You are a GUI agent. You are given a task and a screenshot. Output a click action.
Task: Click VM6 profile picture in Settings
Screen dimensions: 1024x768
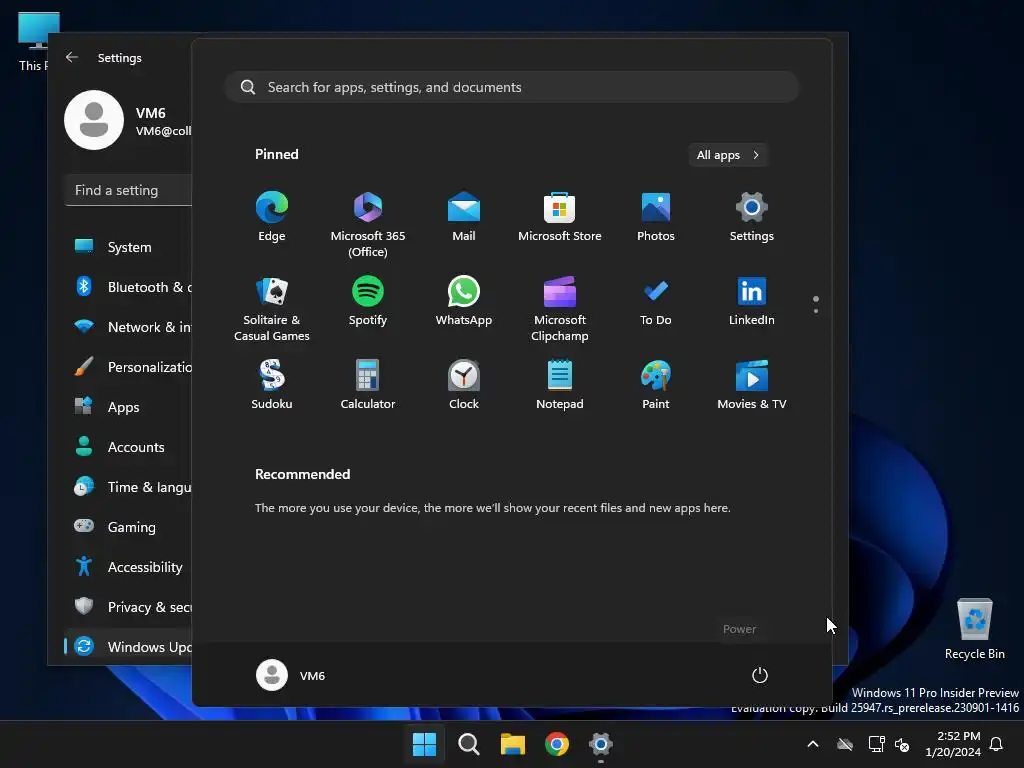94,120
